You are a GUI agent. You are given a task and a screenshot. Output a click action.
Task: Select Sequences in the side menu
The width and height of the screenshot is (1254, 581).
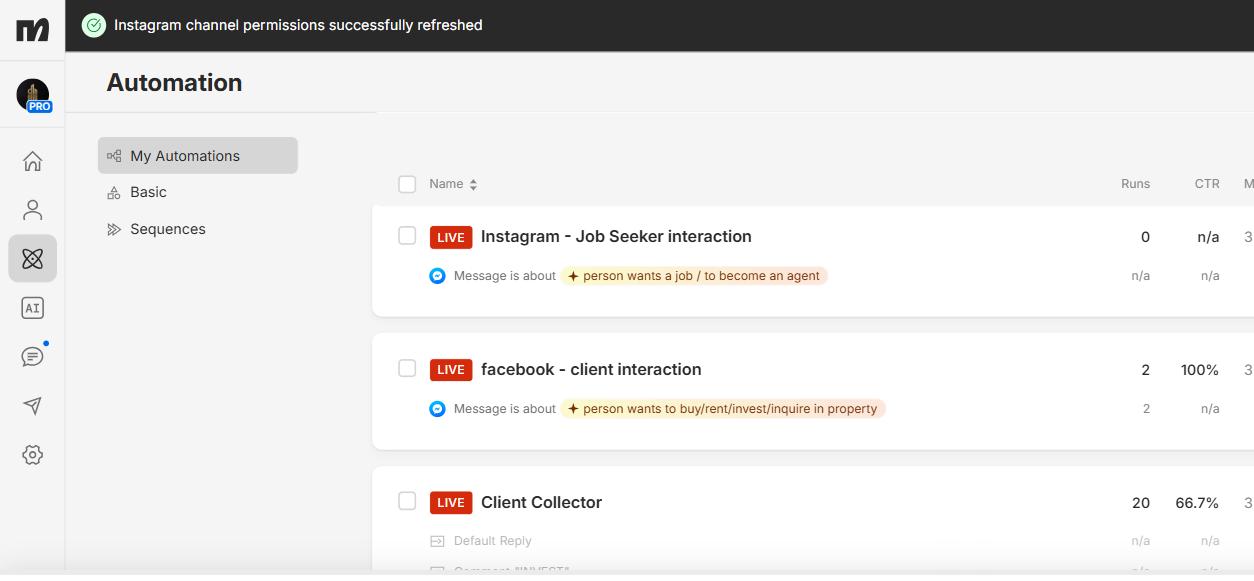point(168,229)
